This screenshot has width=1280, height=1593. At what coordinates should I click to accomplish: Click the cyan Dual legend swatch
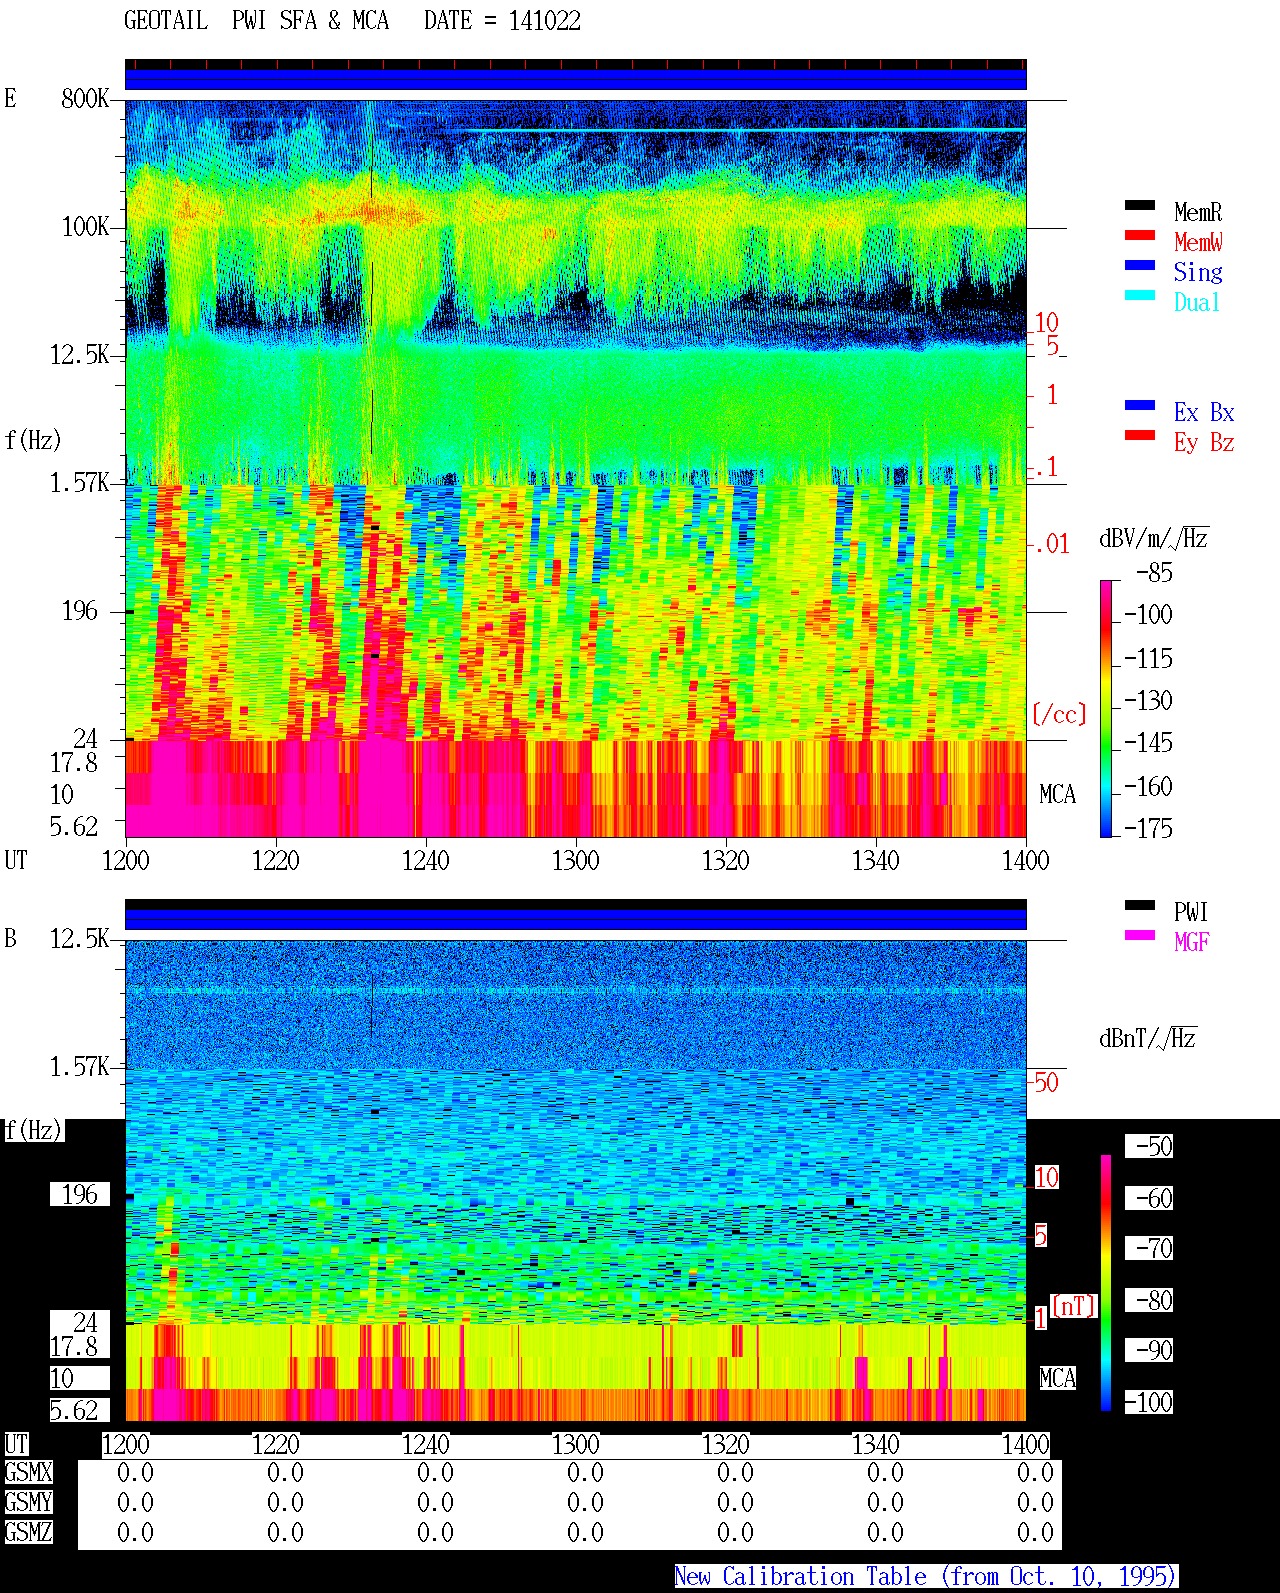click(1139, 295)
